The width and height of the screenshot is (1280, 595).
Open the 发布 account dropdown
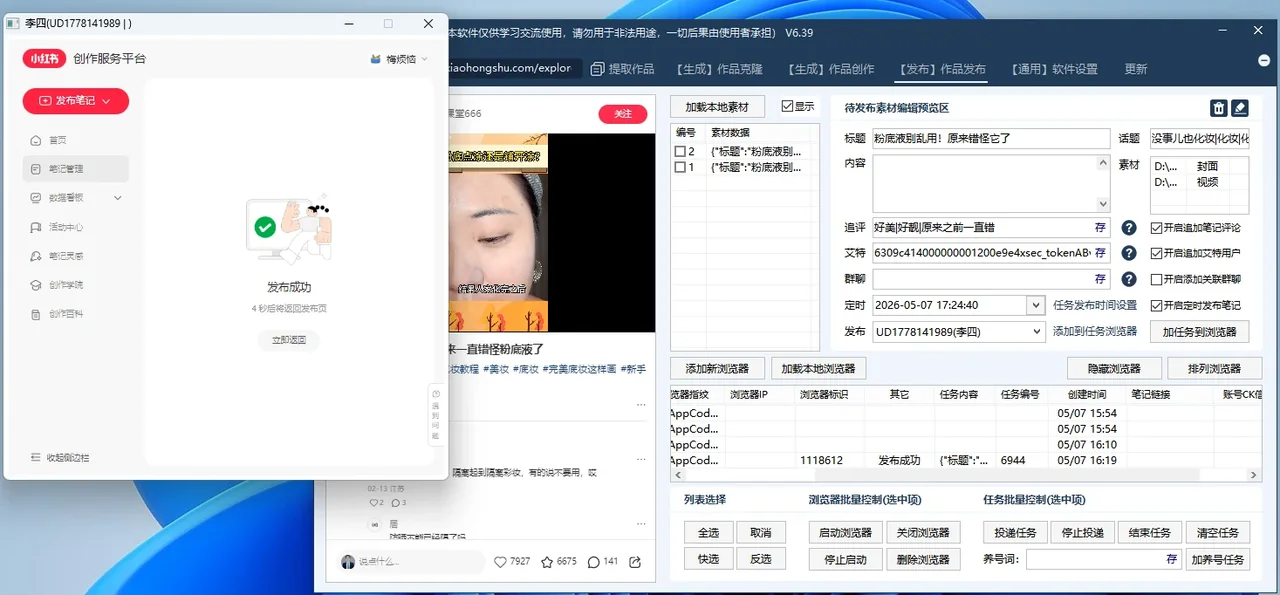click(1035, 331)
